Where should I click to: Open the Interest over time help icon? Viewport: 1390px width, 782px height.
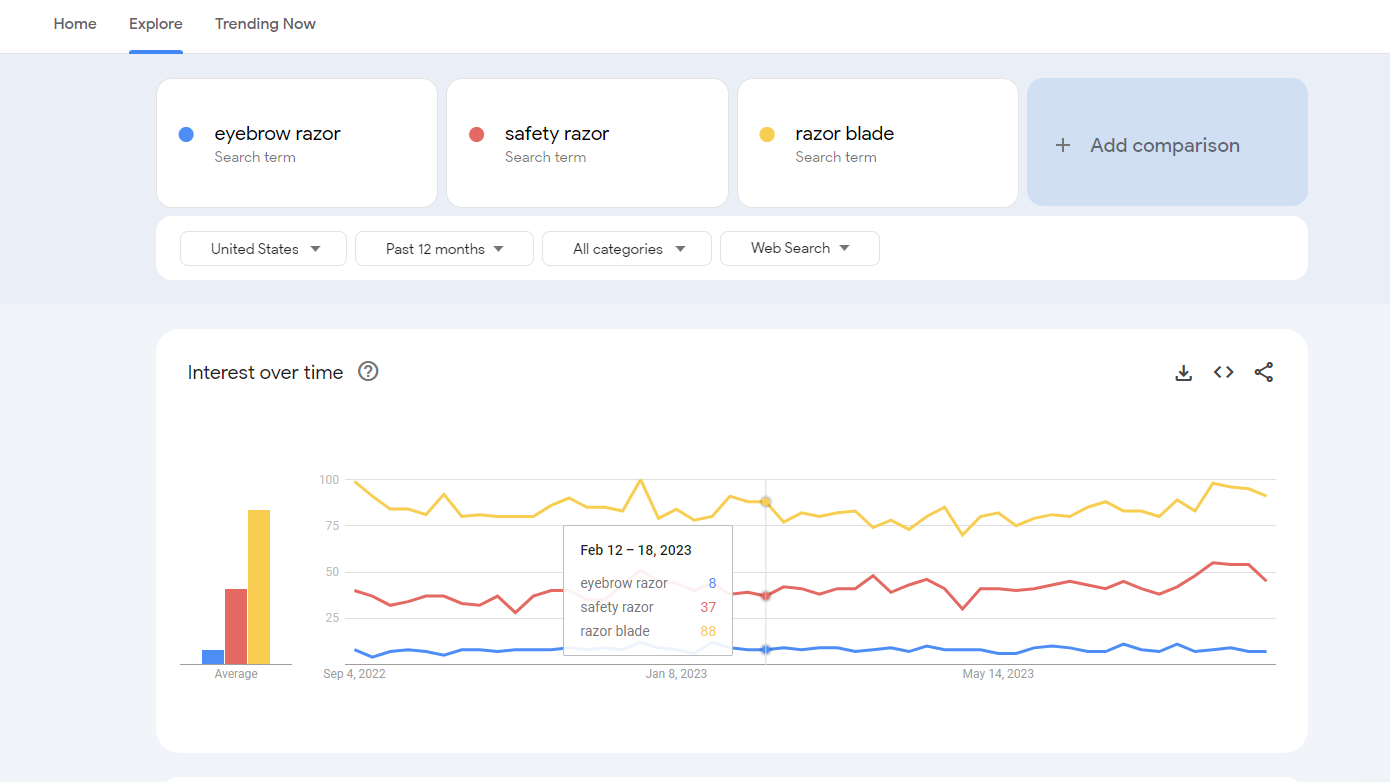(x=368, y=372)
